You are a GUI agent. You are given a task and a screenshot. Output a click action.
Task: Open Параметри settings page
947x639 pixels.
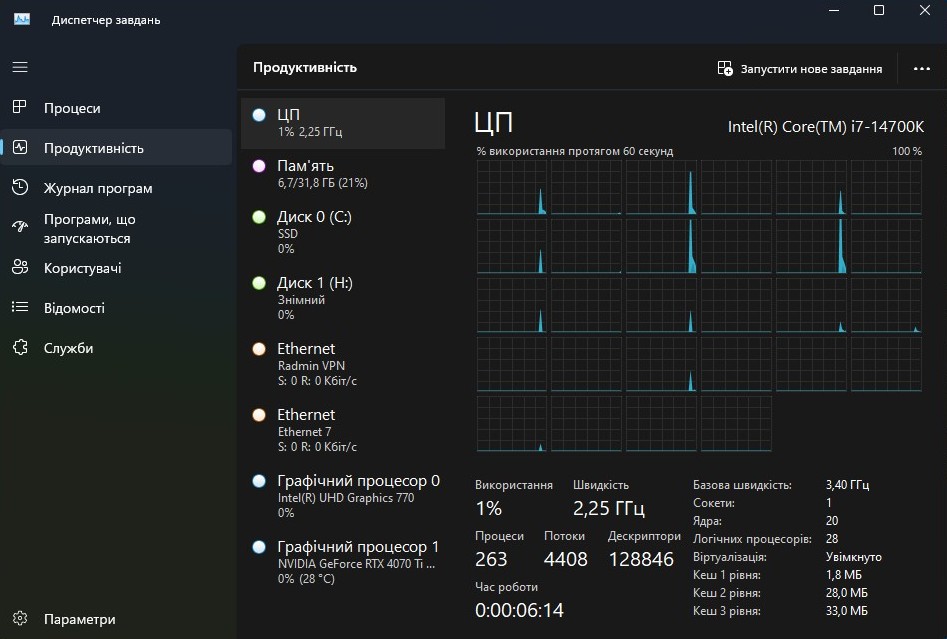(116, 618)
